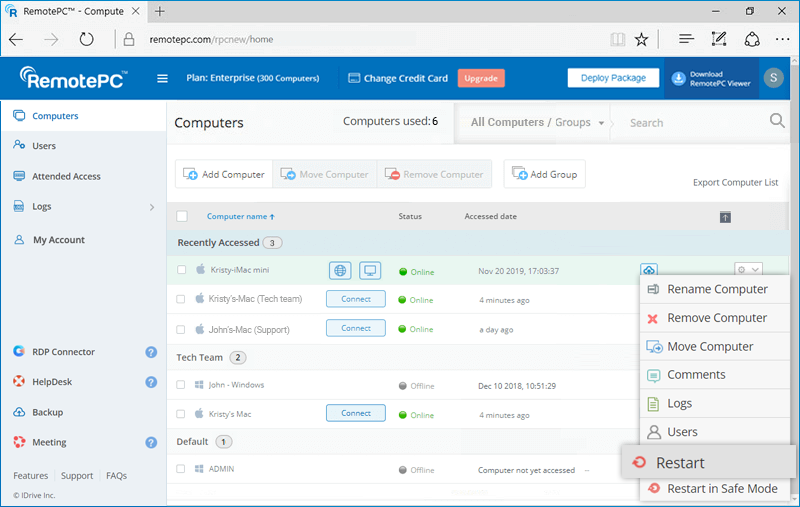Check the John's-Mac (Support) checkbox

point(181,329)
